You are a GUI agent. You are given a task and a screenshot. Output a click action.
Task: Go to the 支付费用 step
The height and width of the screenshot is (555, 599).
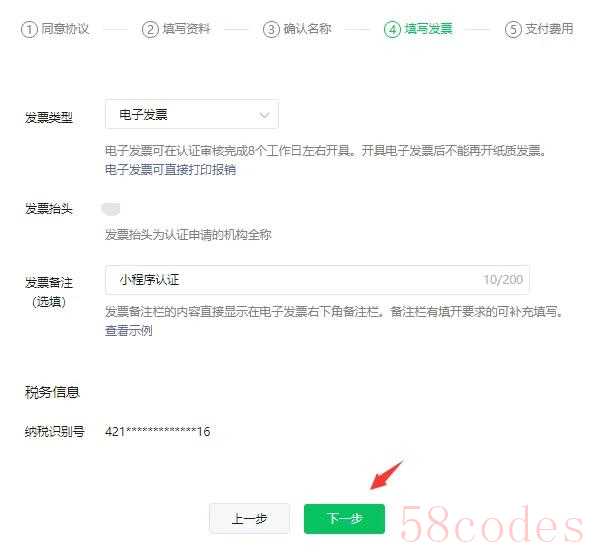[549, 29]
